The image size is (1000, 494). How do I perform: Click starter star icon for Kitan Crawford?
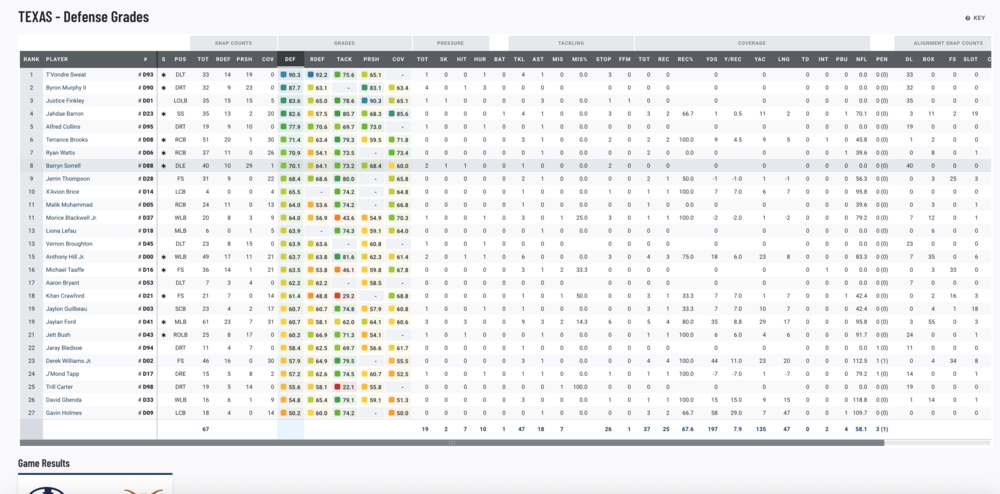click(x=163, y=296)
